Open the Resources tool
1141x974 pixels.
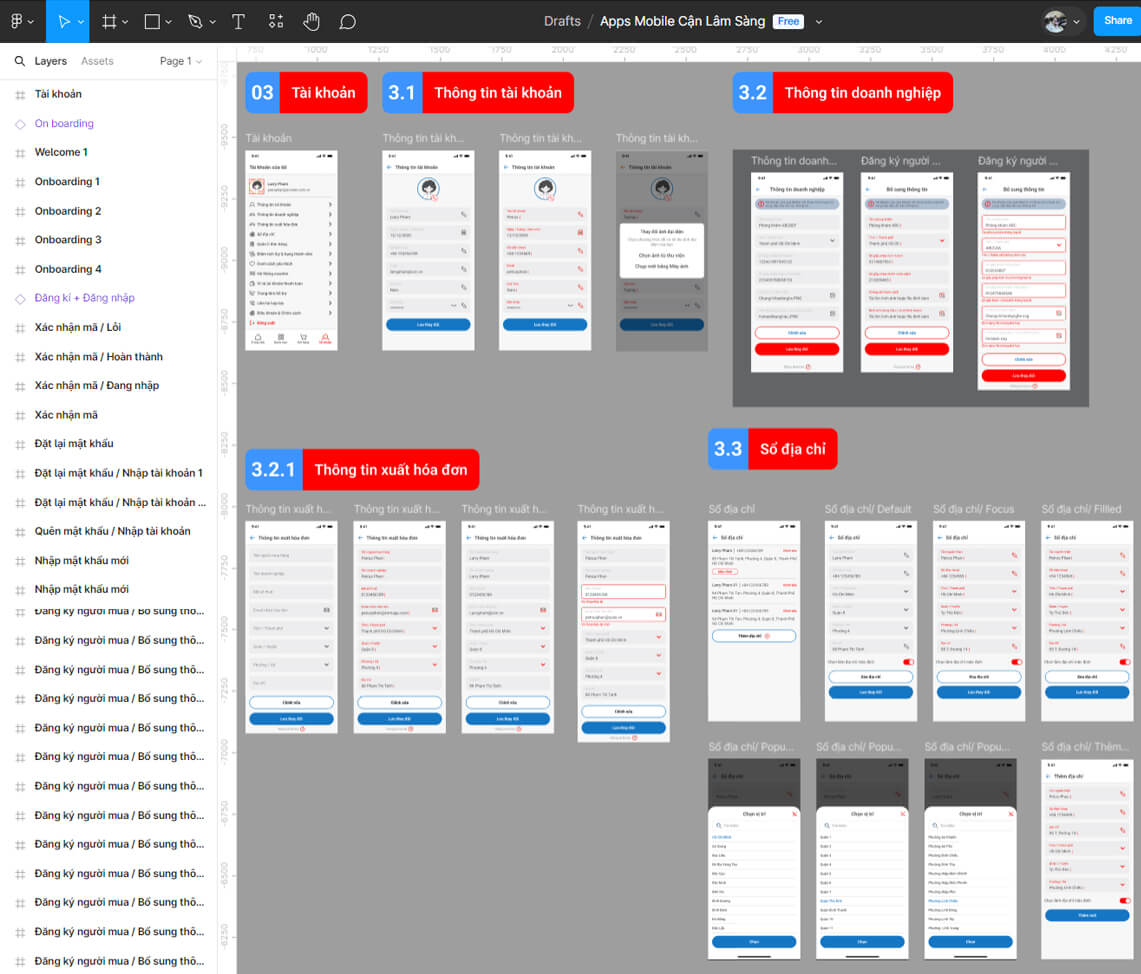coord(276,21)
